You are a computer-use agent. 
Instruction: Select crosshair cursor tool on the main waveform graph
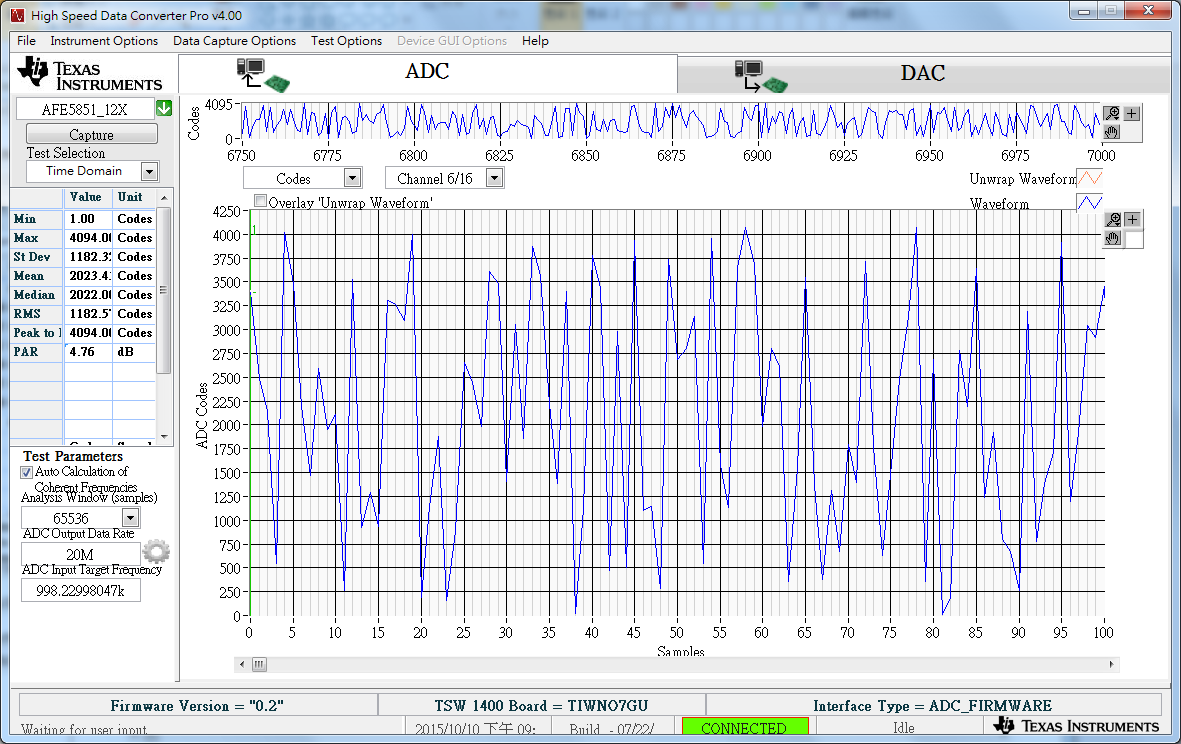pos(1132,220)
